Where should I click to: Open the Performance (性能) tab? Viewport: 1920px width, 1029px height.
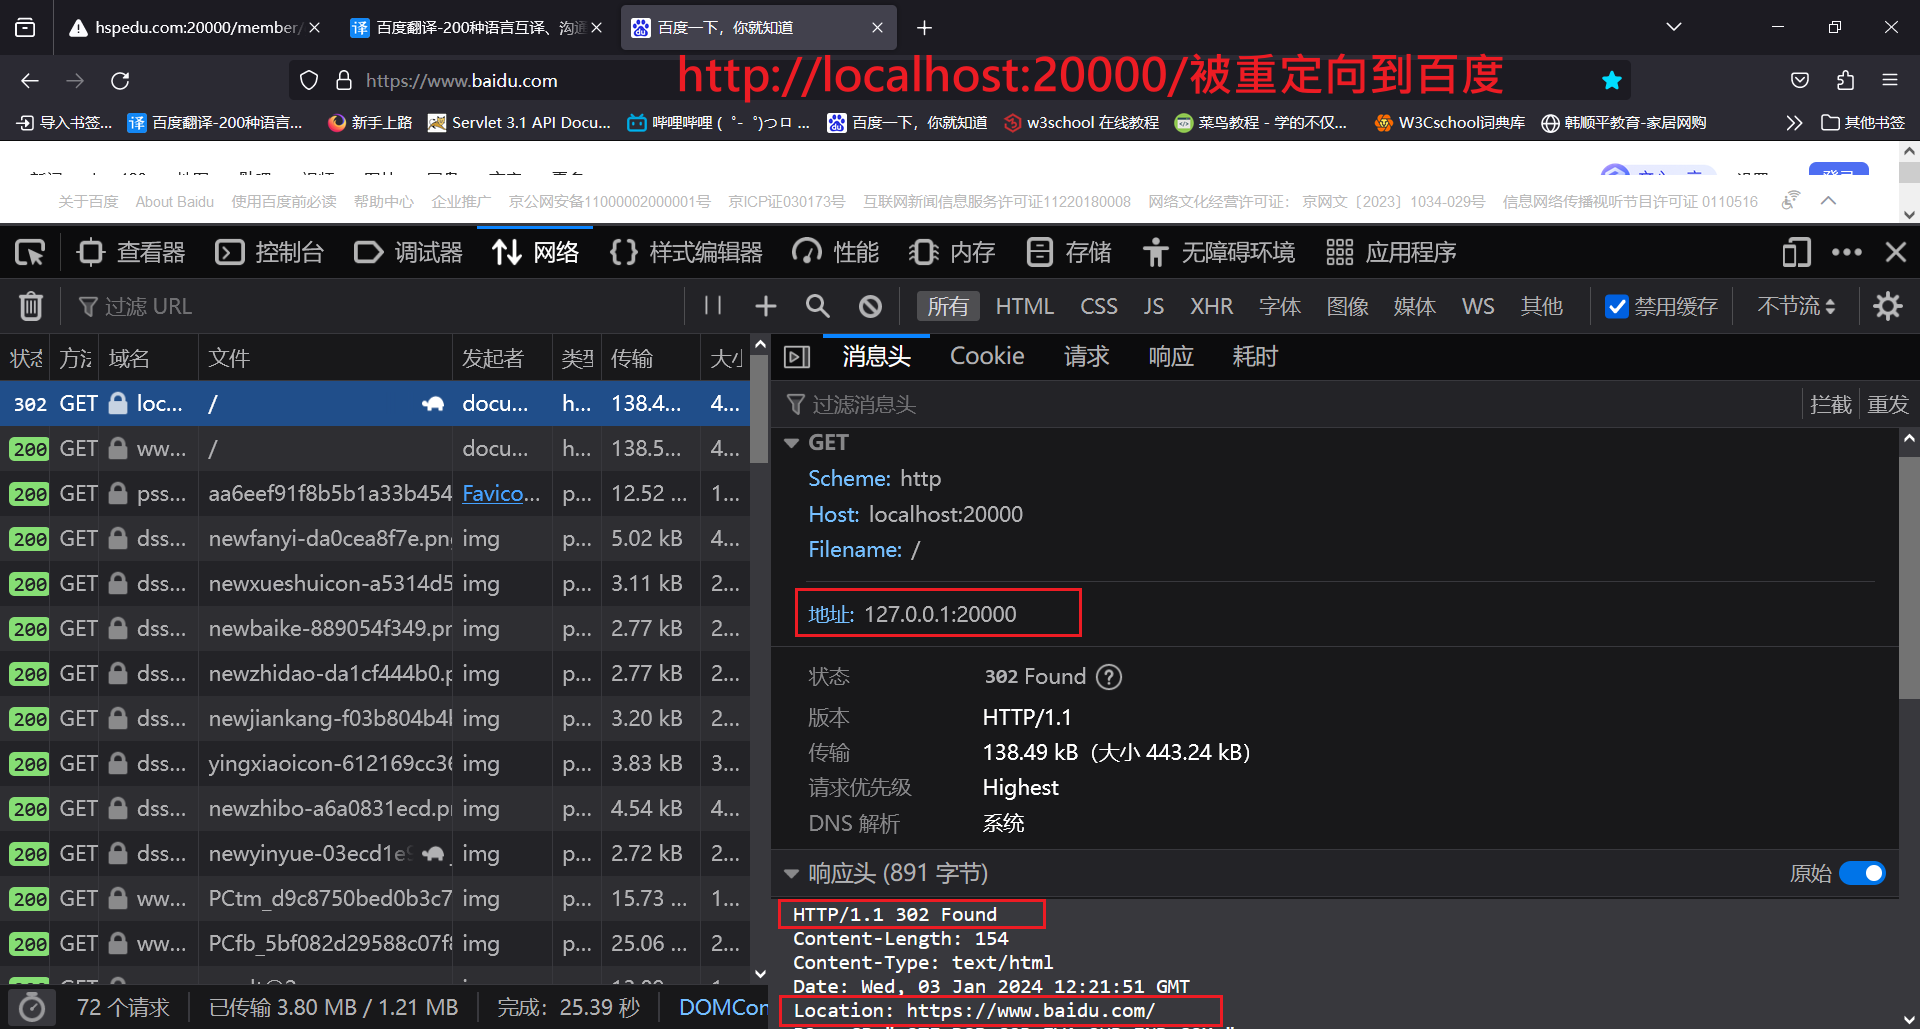click(836, 252)
